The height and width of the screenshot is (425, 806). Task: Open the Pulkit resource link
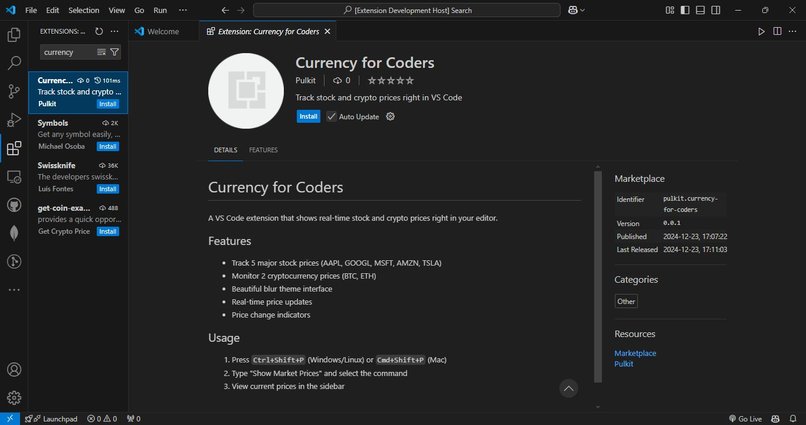click(624, 364)
